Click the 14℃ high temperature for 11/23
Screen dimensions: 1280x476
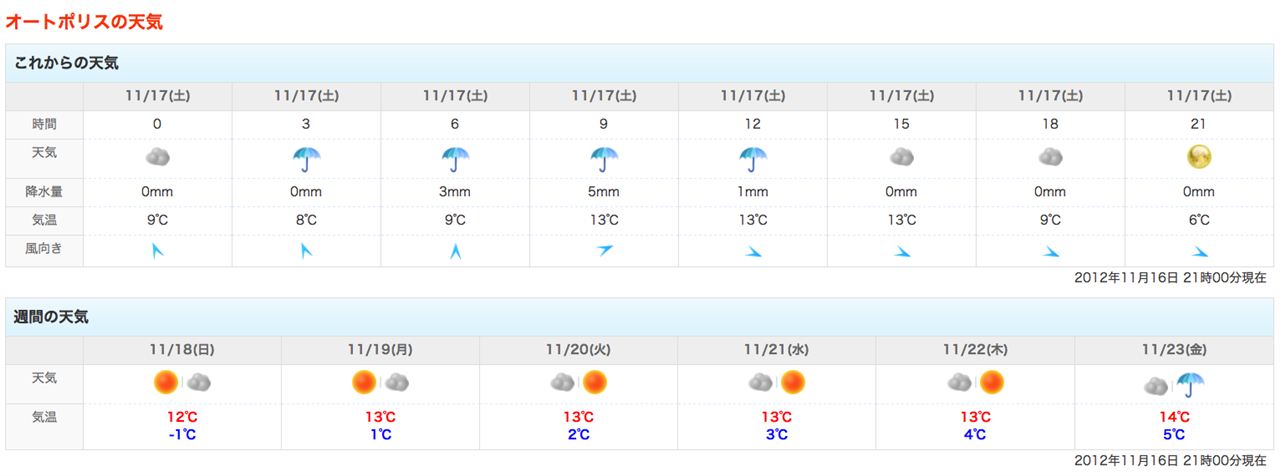[x=1174, y=417]
